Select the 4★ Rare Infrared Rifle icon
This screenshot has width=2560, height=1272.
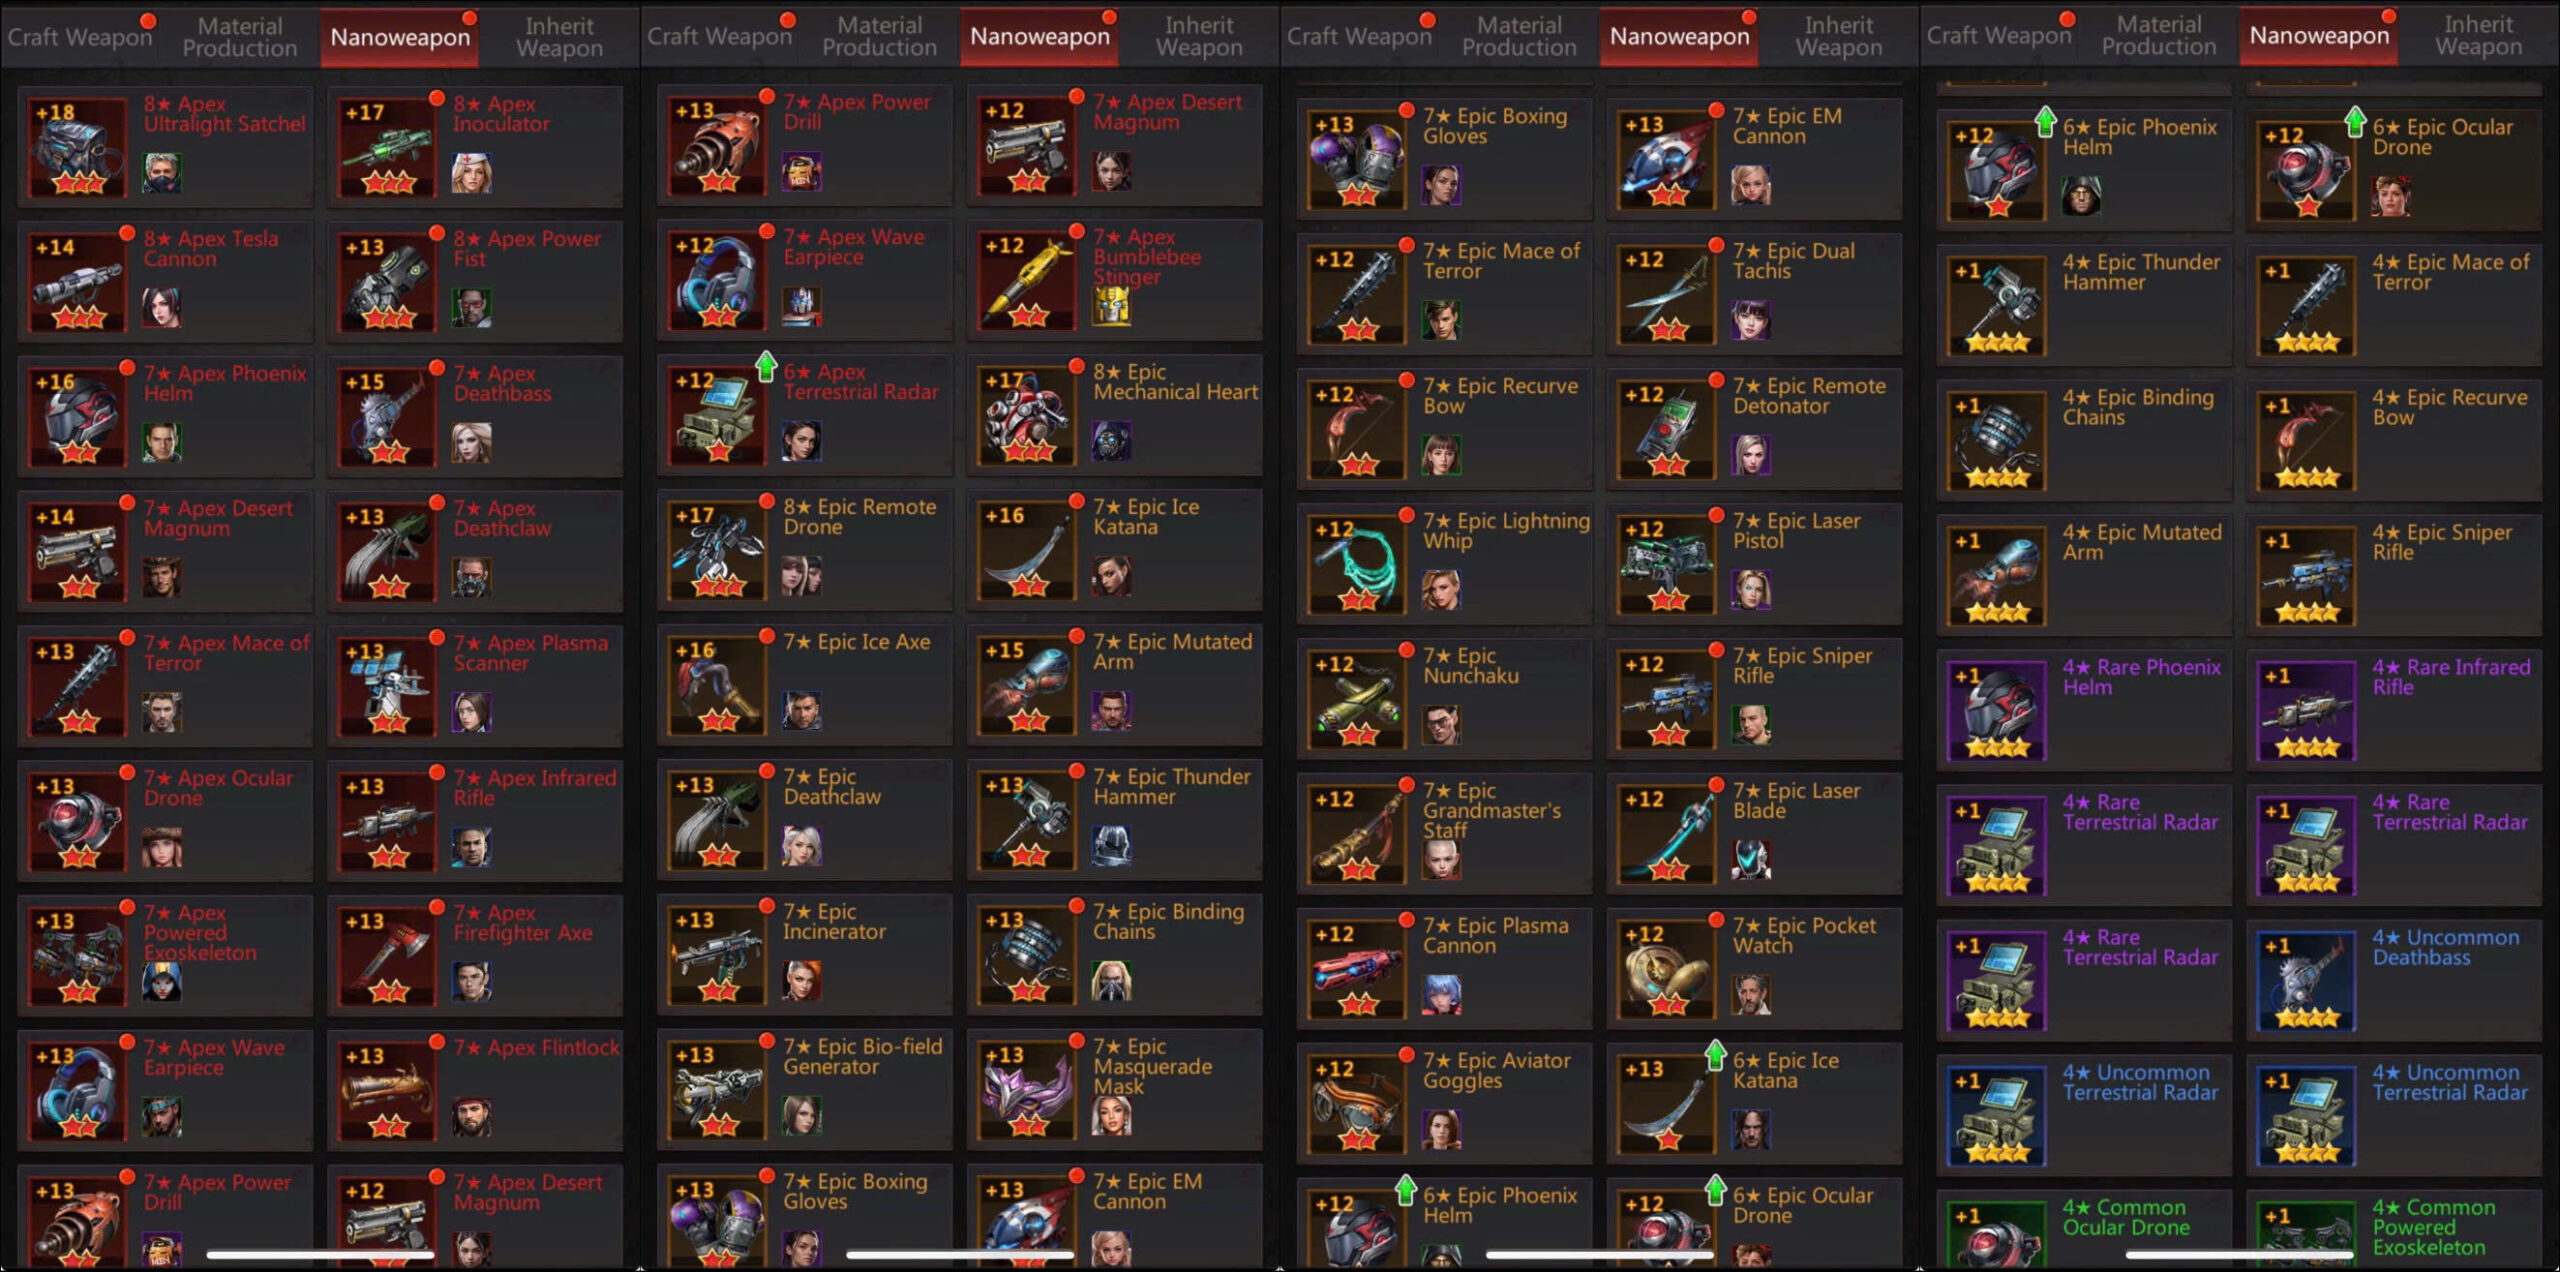2306,711
